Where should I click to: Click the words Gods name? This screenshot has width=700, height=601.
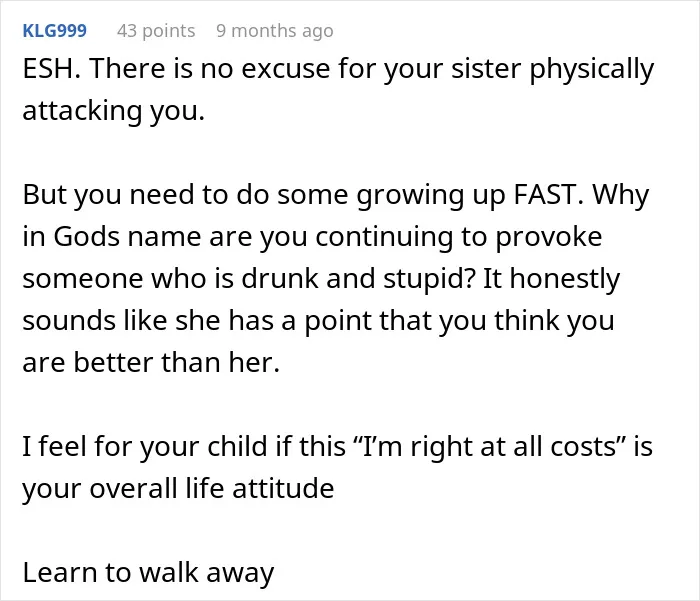click(x=127, y=237)
